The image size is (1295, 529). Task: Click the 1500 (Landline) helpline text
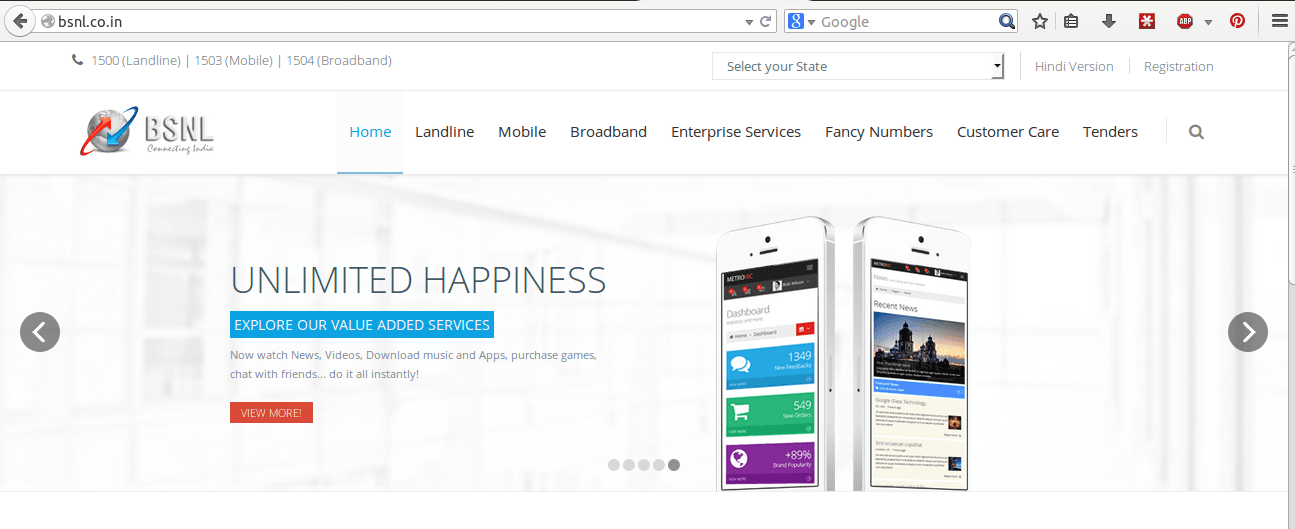136,60
